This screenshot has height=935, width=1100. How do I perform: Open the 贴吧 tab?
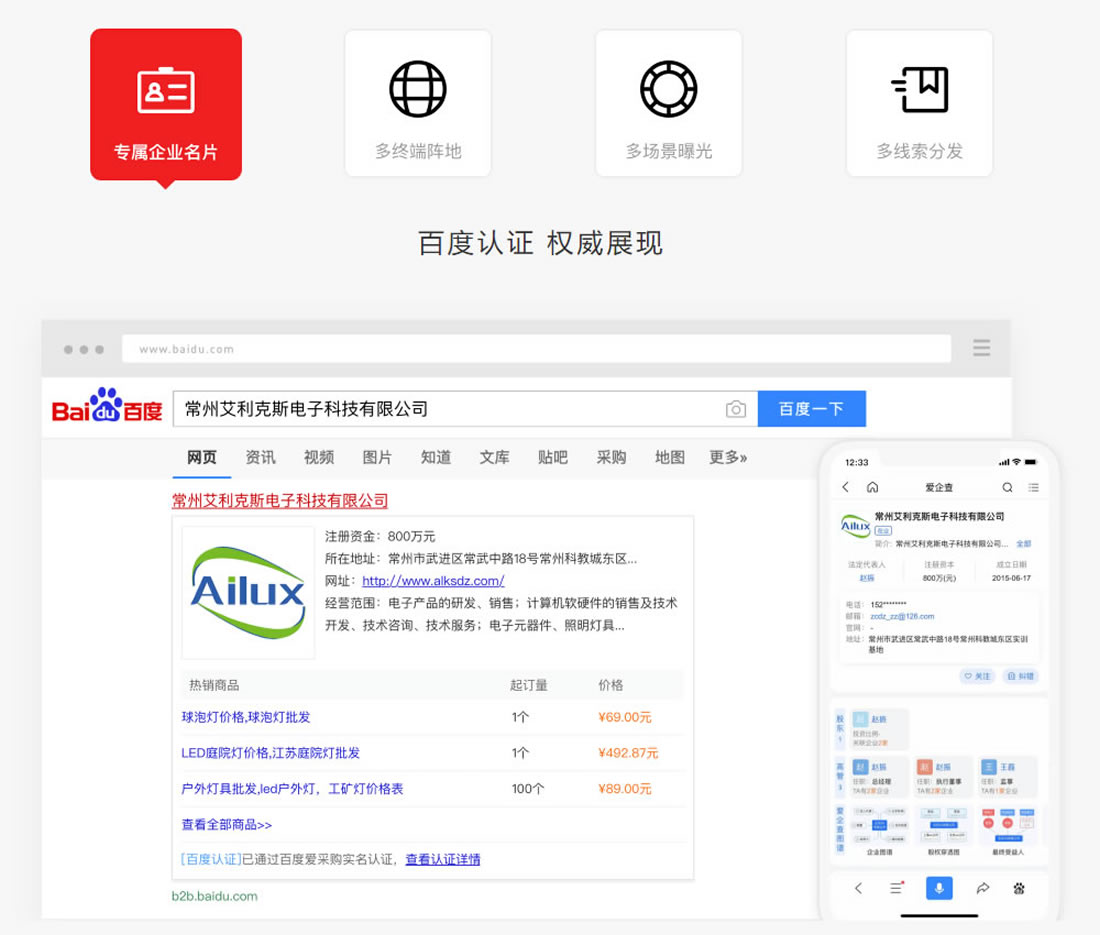click(553, 457)
